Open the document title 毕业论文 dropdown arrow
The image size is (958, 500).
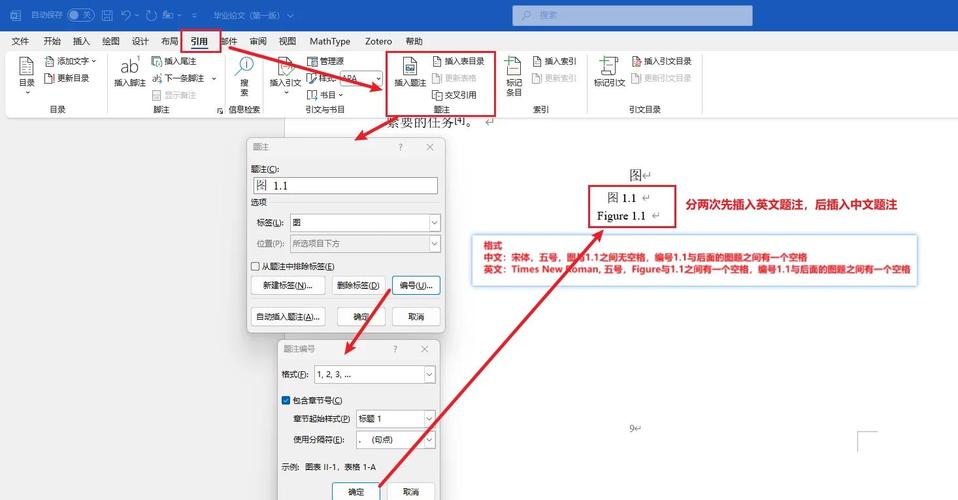[x=290, y=15]
